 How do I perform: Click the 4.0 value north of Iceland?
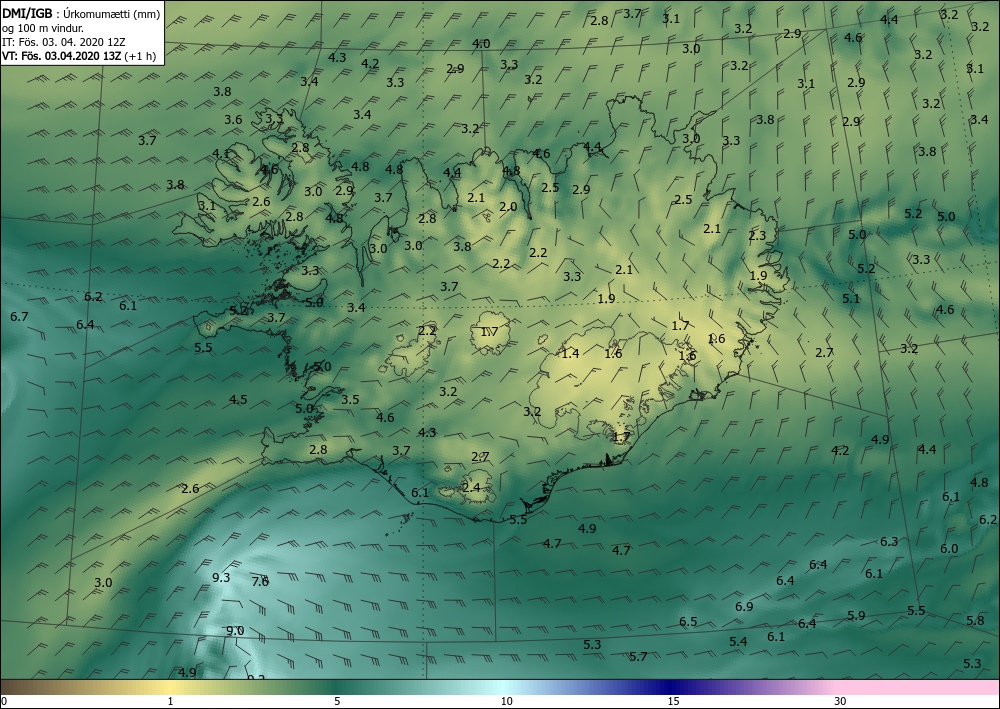[481, 43]
